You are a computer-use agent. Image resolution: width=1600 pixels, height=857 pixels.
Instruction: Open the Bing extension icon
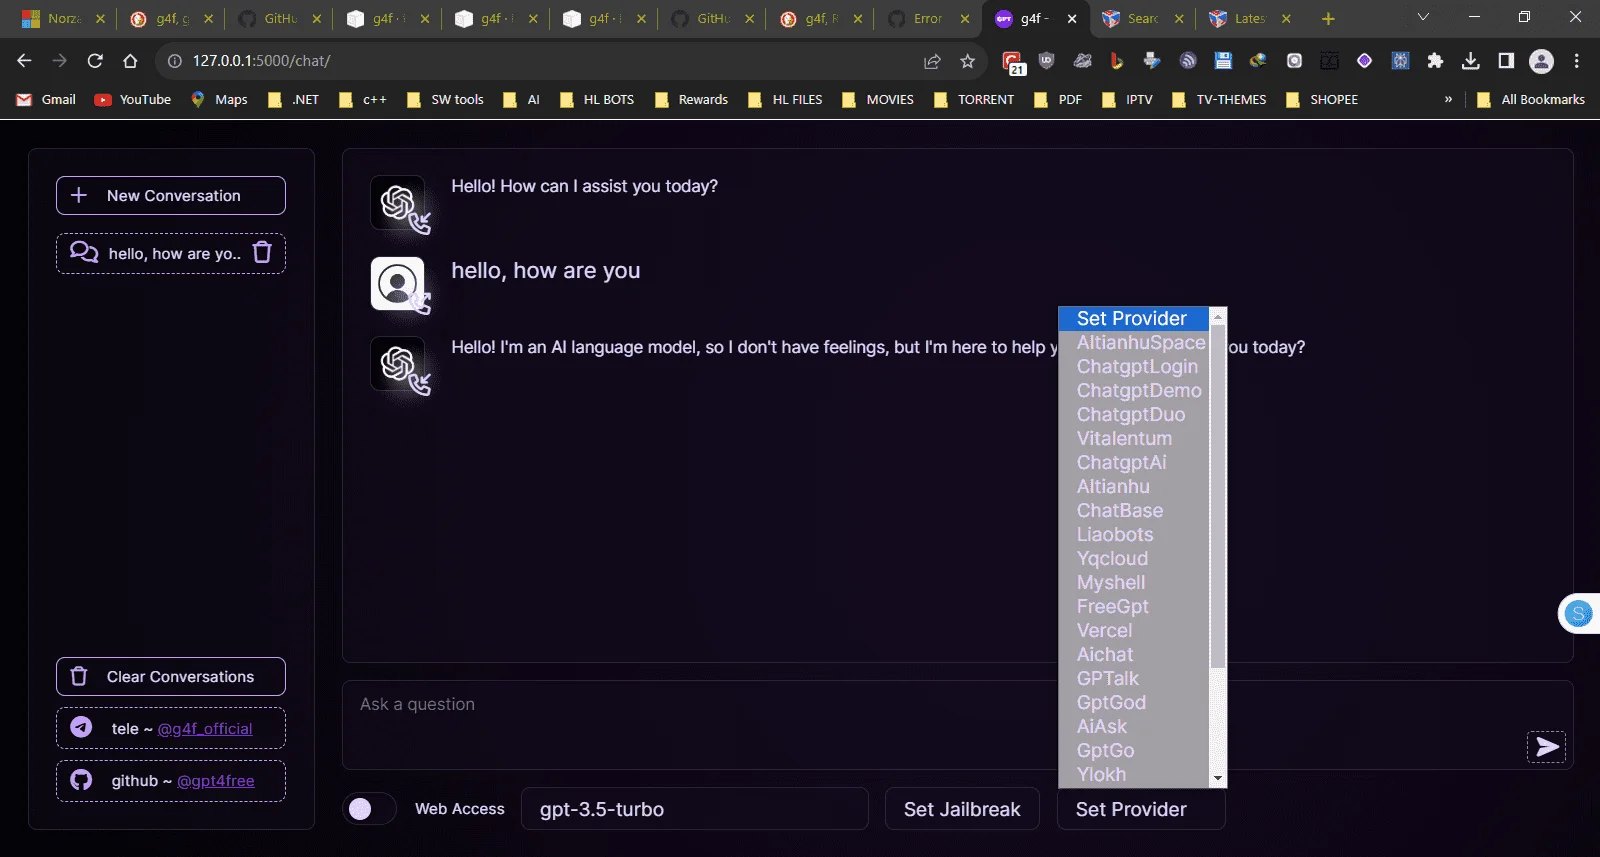(1116, 61)
